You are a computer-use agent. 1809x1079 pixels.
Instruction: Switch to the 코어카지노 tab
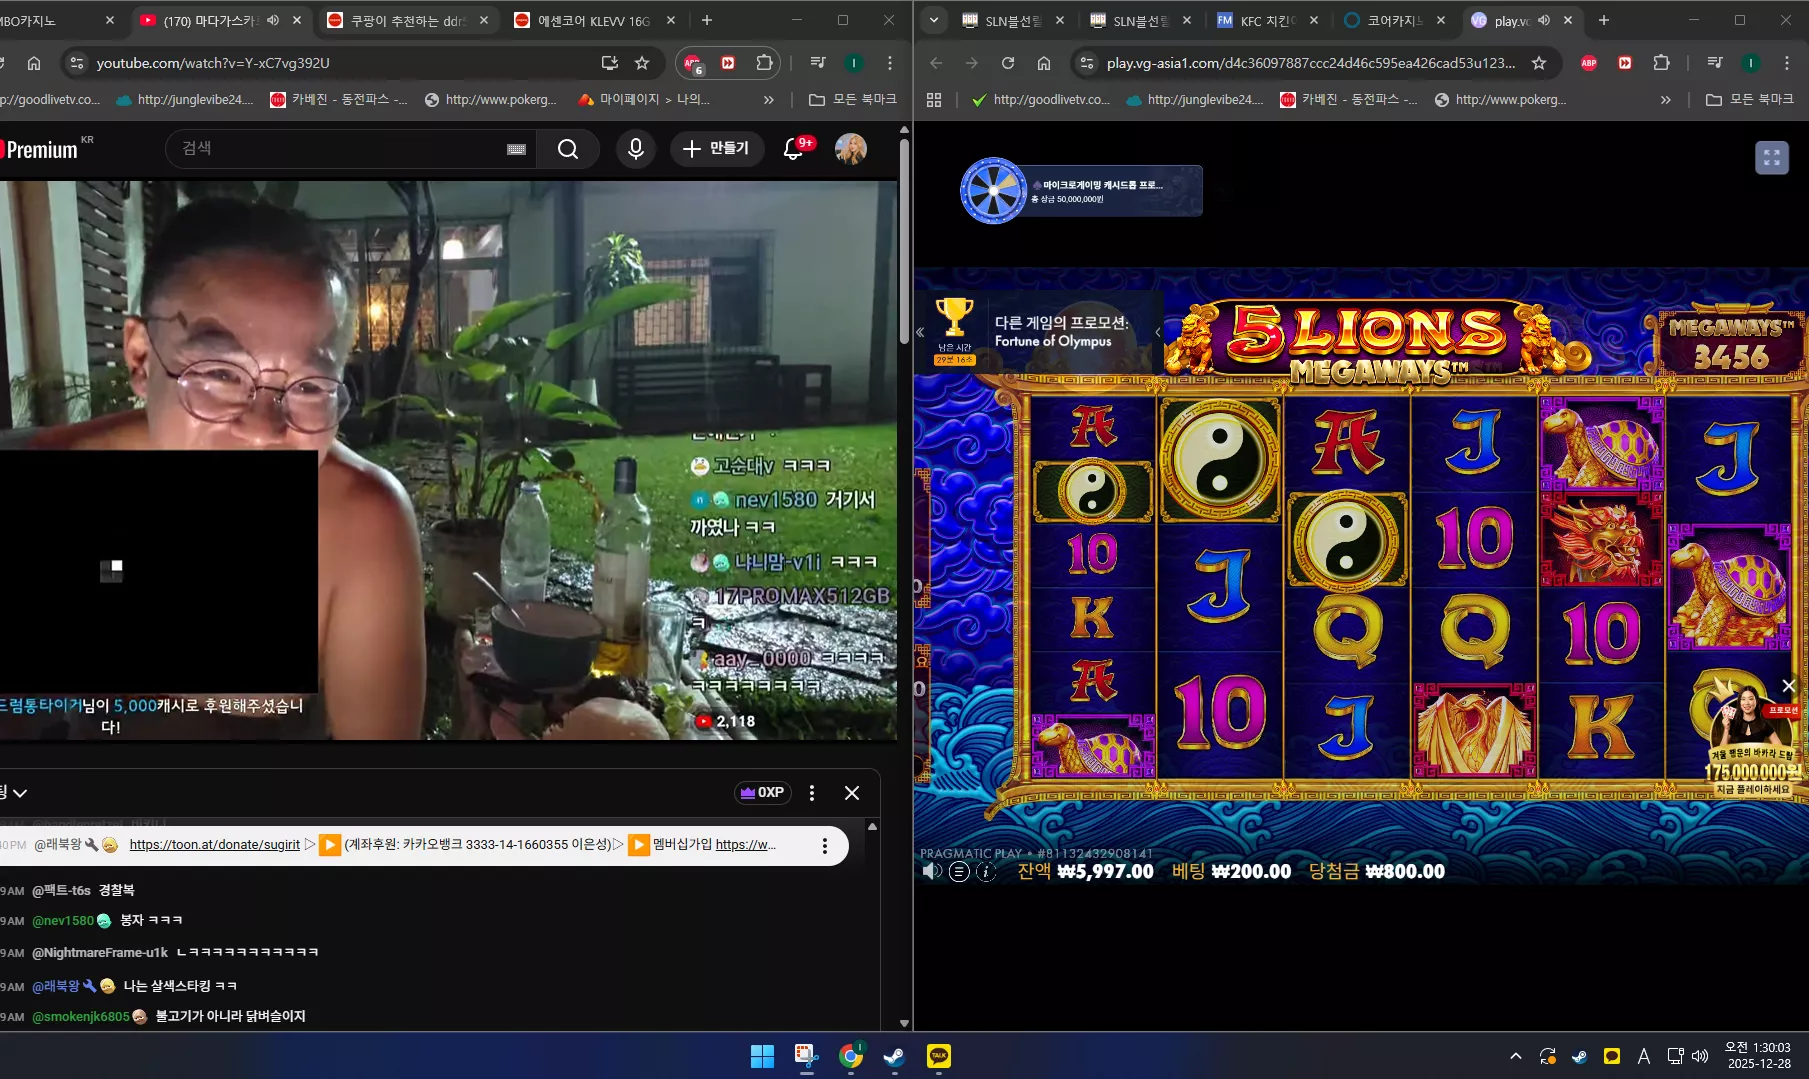[1396, 20]
